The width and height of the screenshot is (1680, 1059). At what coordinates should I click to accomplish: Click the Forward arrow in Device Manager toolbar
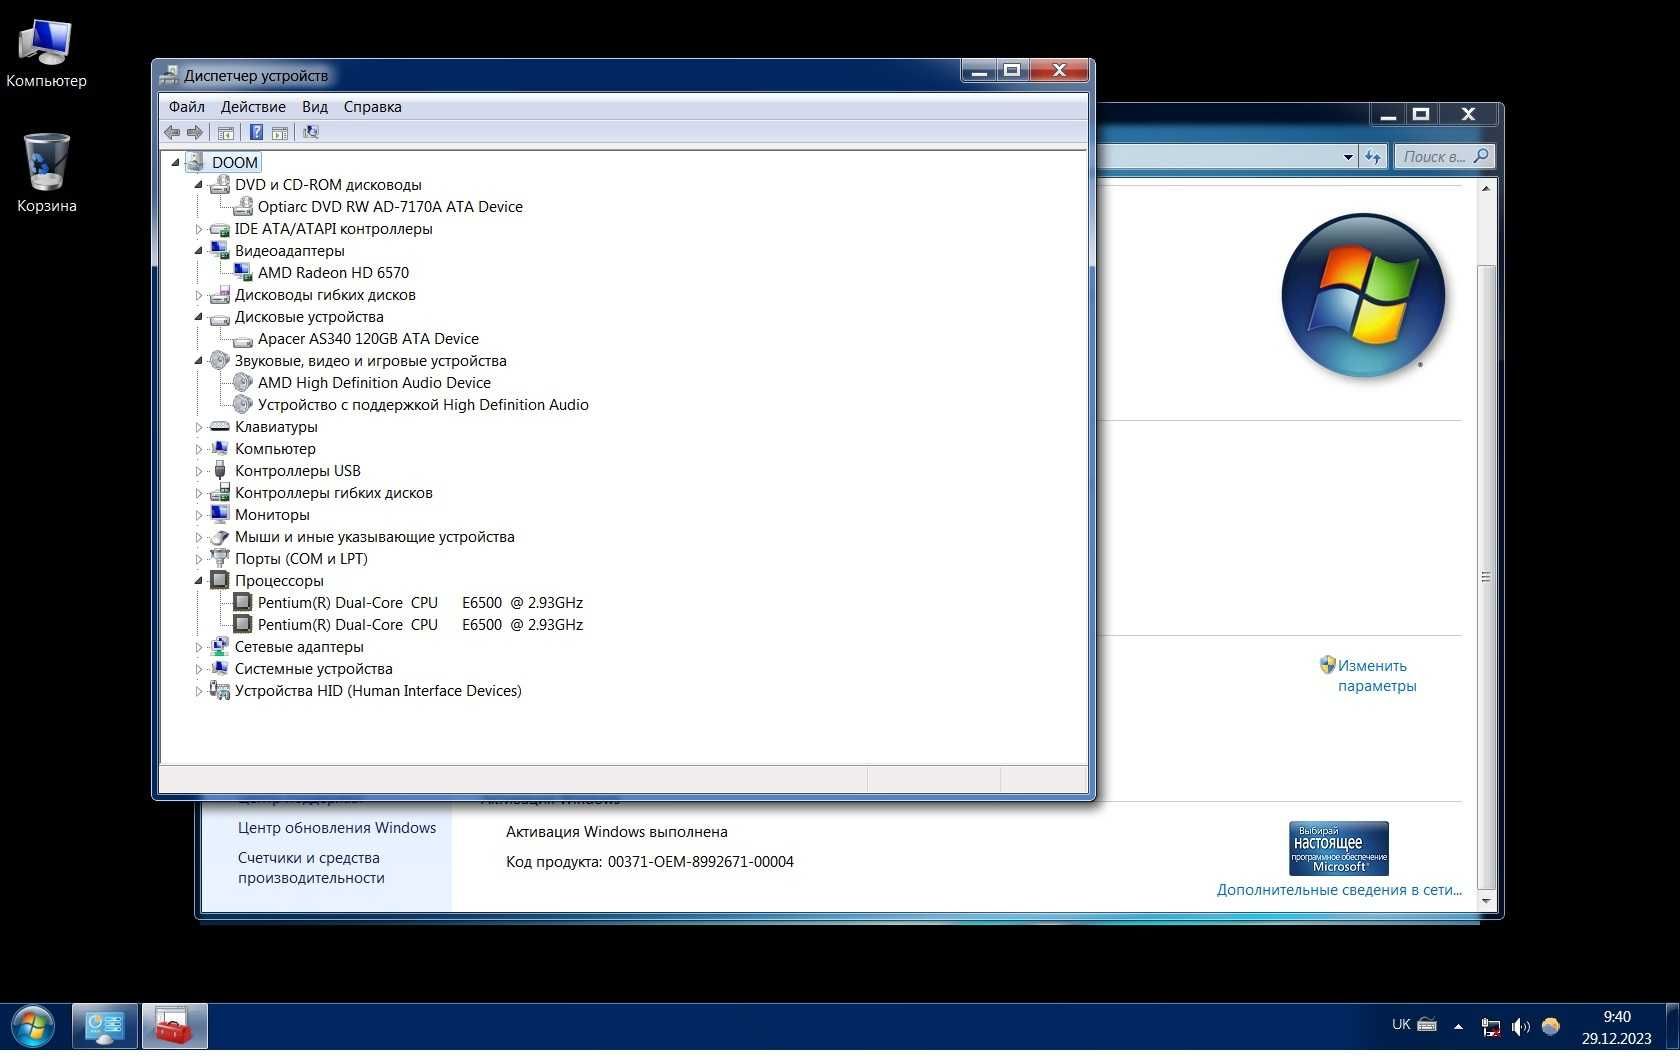(195, 132)
